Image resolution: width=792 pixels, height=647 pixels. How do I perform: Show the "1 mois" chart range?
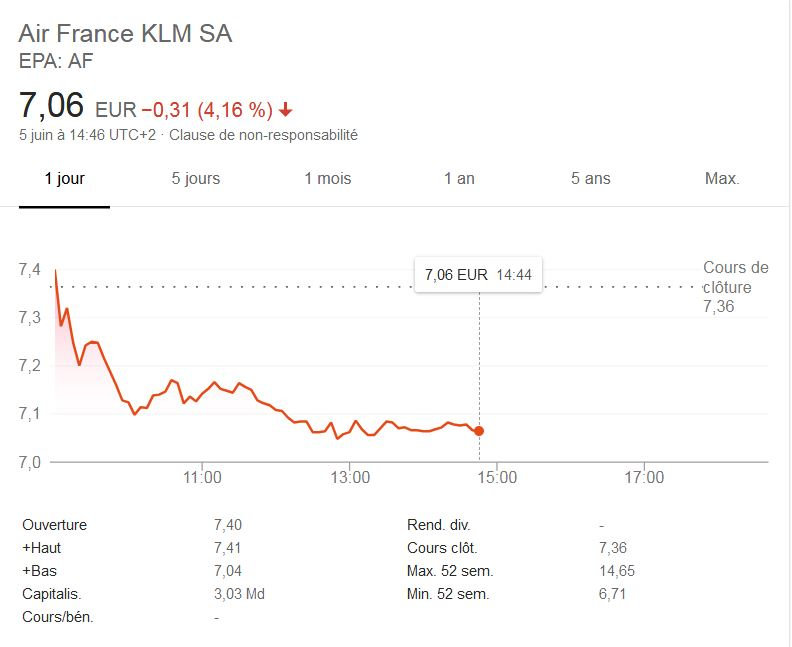point(328,179)
